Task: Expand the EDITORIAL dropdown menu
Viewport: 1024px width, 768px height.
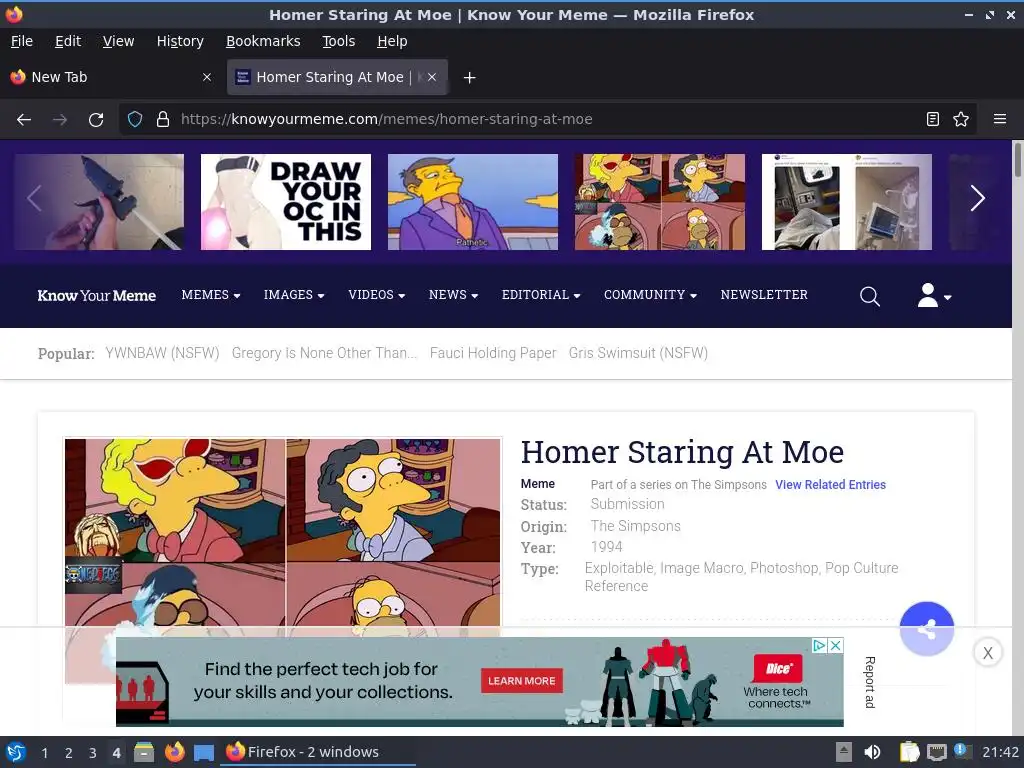Action: [541, 295]
